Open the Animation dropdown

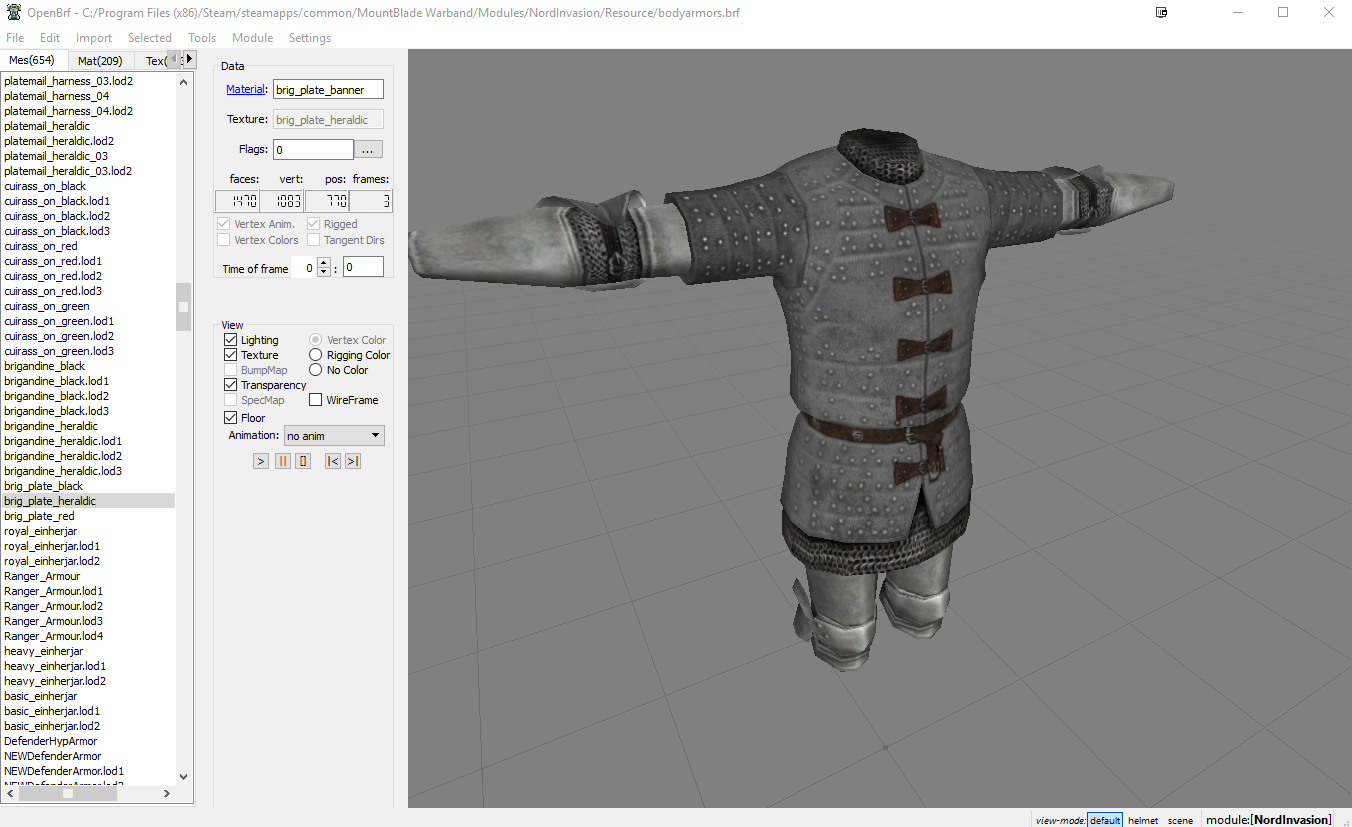(334, 436)
